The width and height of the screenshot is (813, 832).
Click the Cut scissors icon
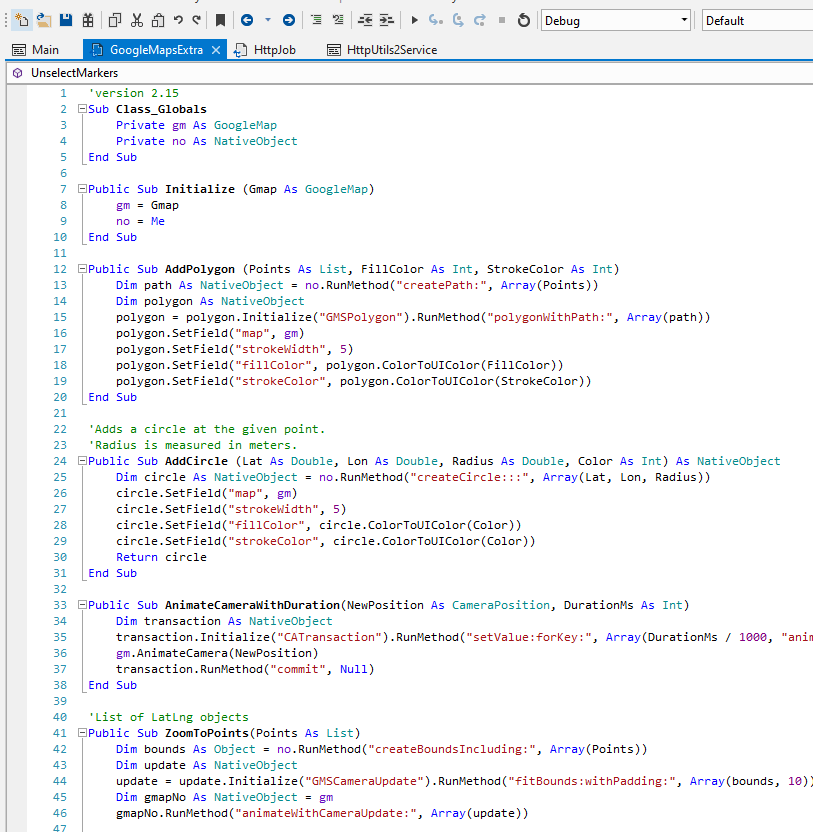click(x=136, y=20)
